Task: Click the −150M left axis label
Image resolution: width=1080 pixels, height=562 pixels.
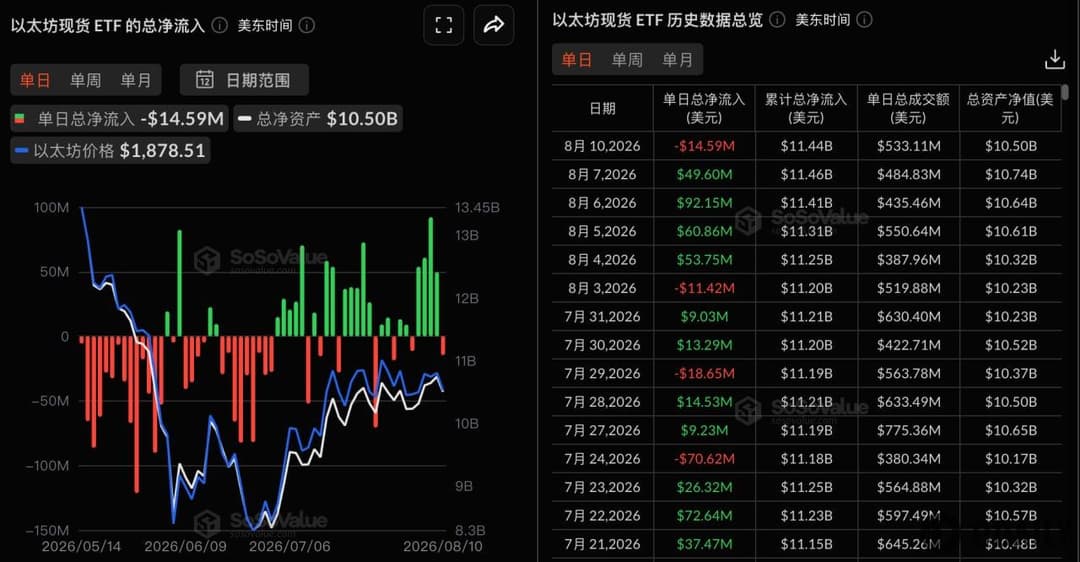Action: click(x=48, y=530)
